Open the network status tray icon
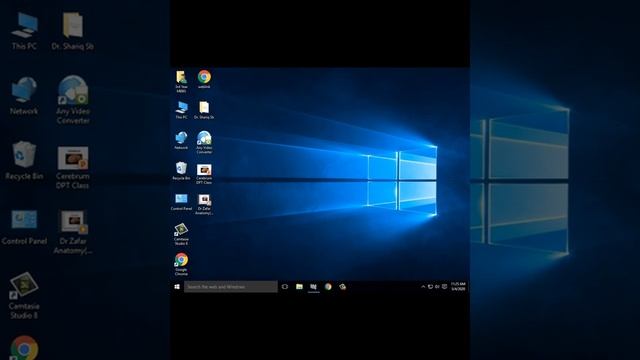This screenshot has width=640, height=360. click(x=430, y=287)
